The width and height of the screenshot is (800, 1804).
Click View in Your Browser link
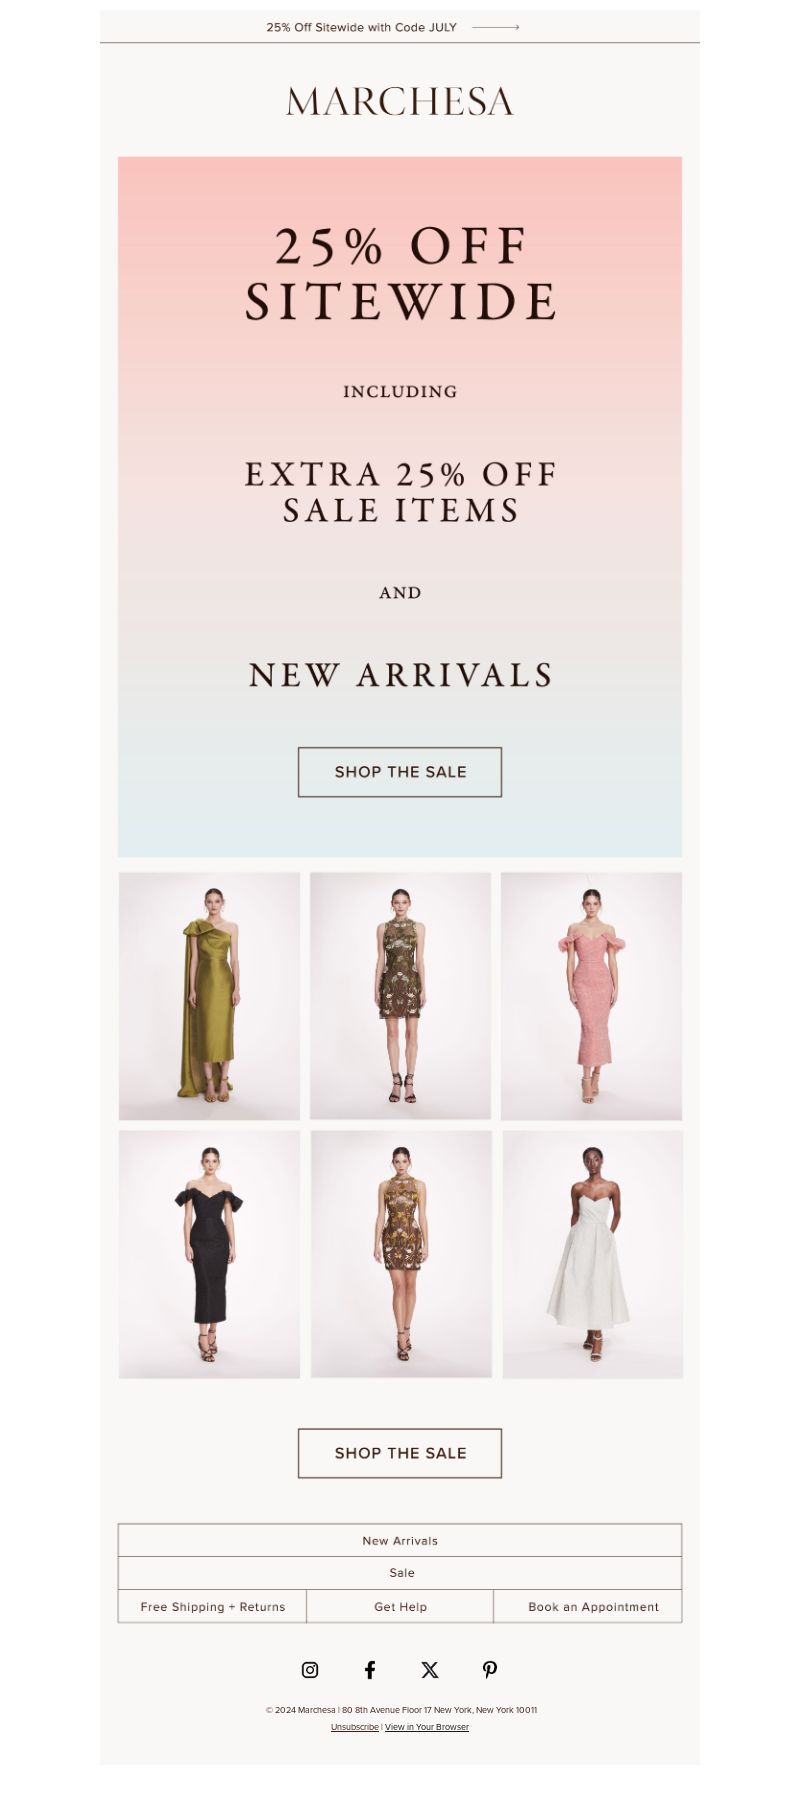[427, 1727]
